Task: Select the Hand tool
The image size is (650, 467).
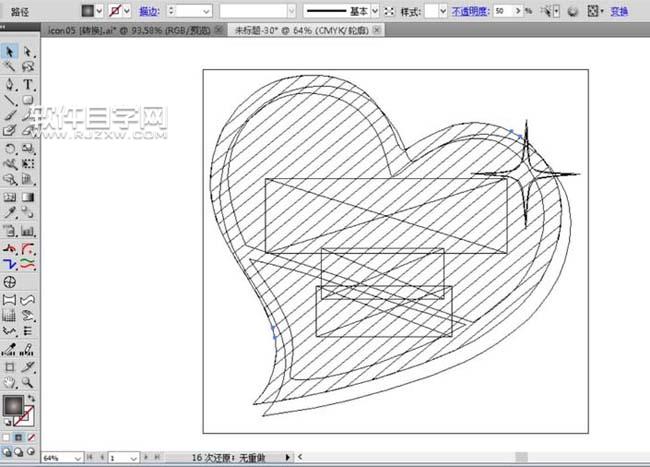Action: click(x=9, y=382)
